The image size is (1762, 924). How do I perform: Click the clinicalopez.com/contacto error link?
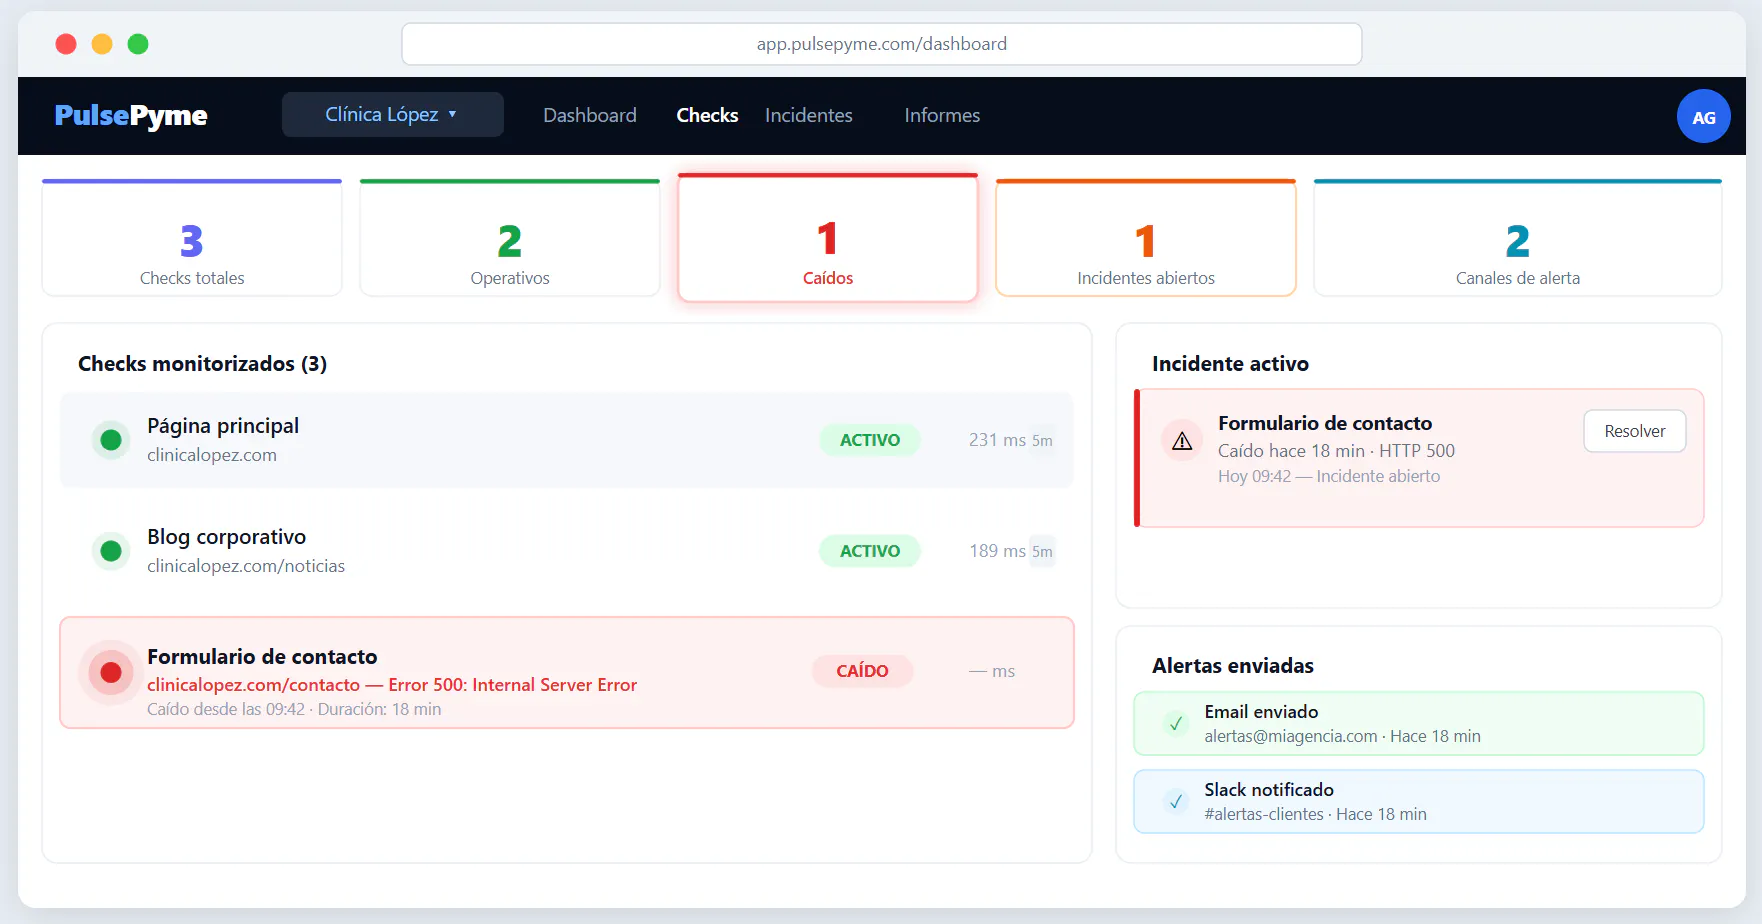tap(392, 685)
